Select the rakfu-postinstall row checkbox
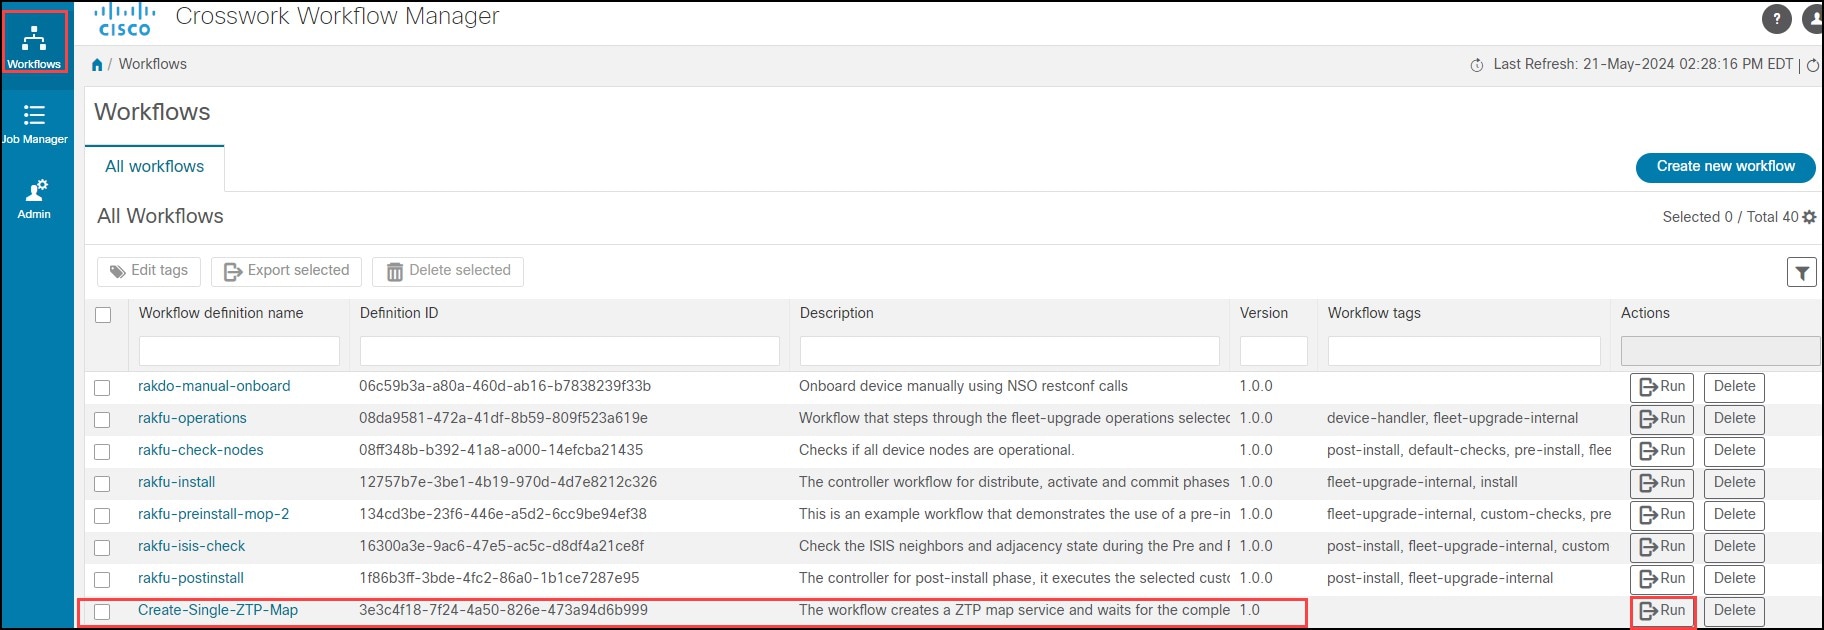1824x630 pixels. click(102, 580)
